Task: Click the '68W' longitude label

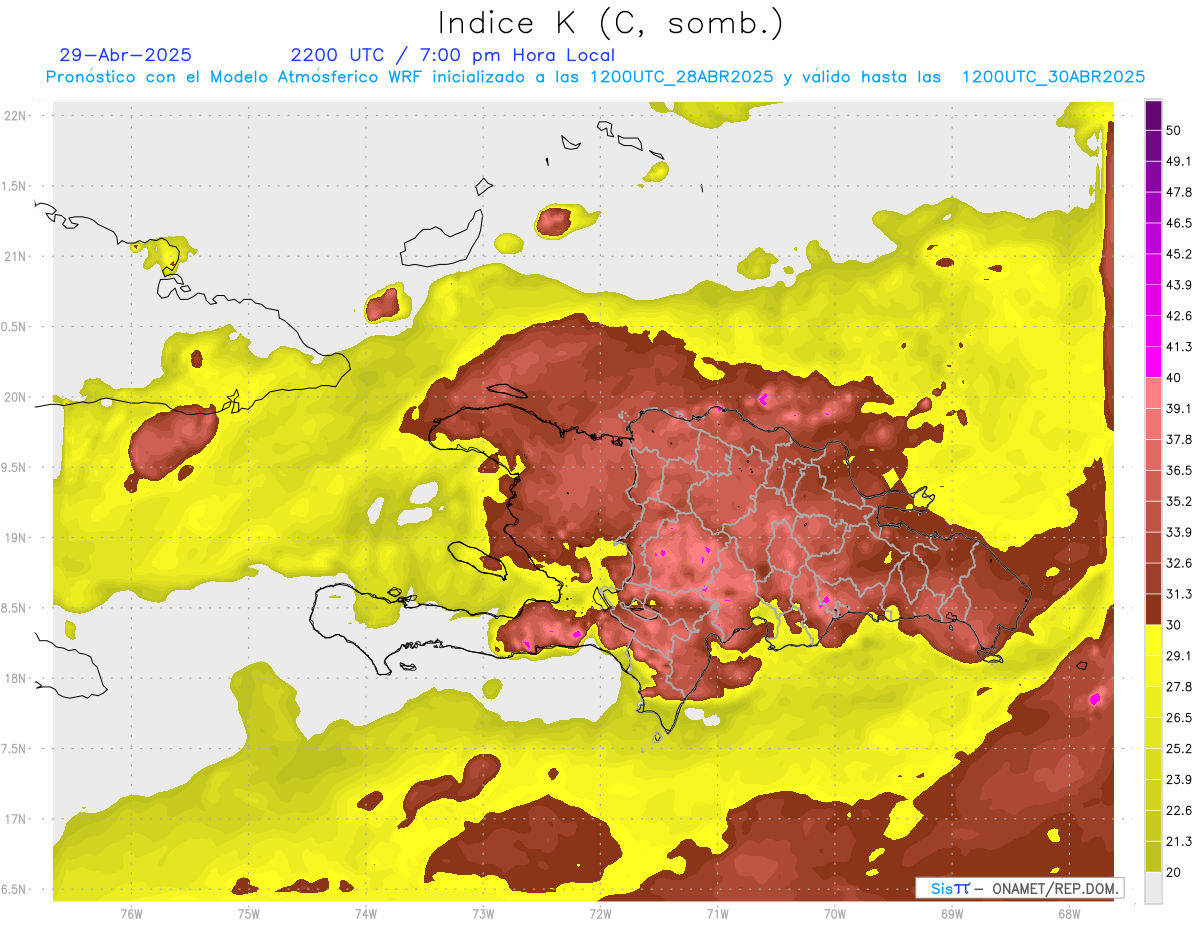Action: click(x=1069, y=913)
